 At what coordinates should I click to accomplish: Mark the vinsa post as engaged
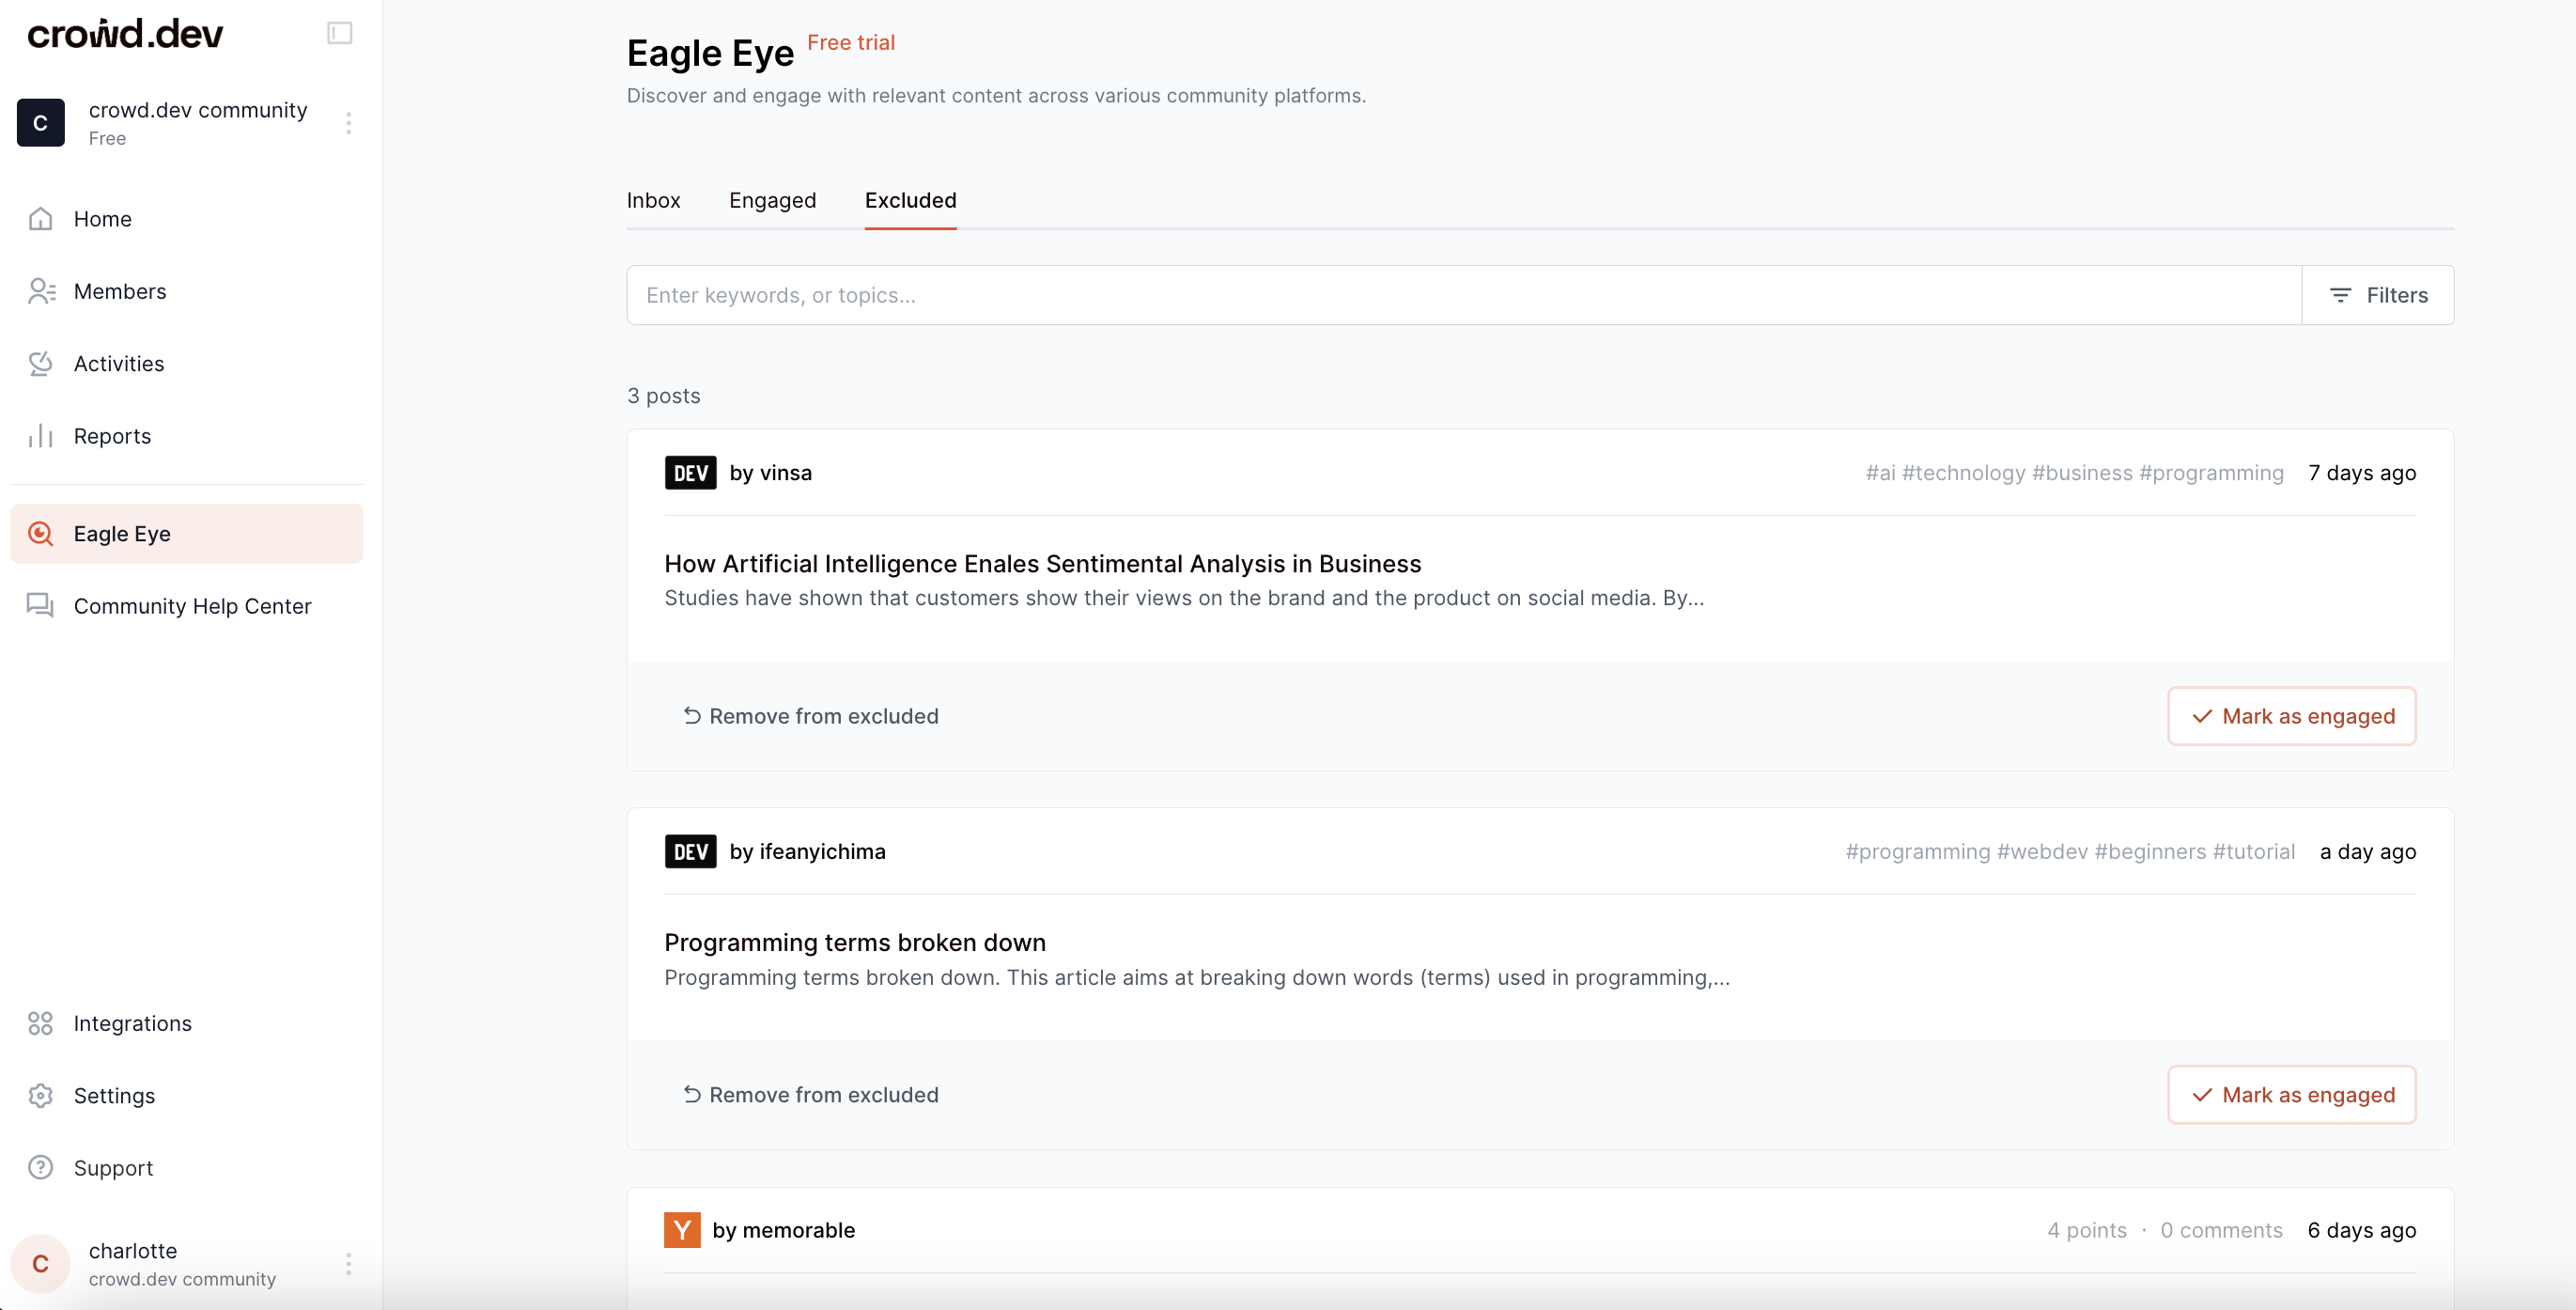(x=2291, y=716)
